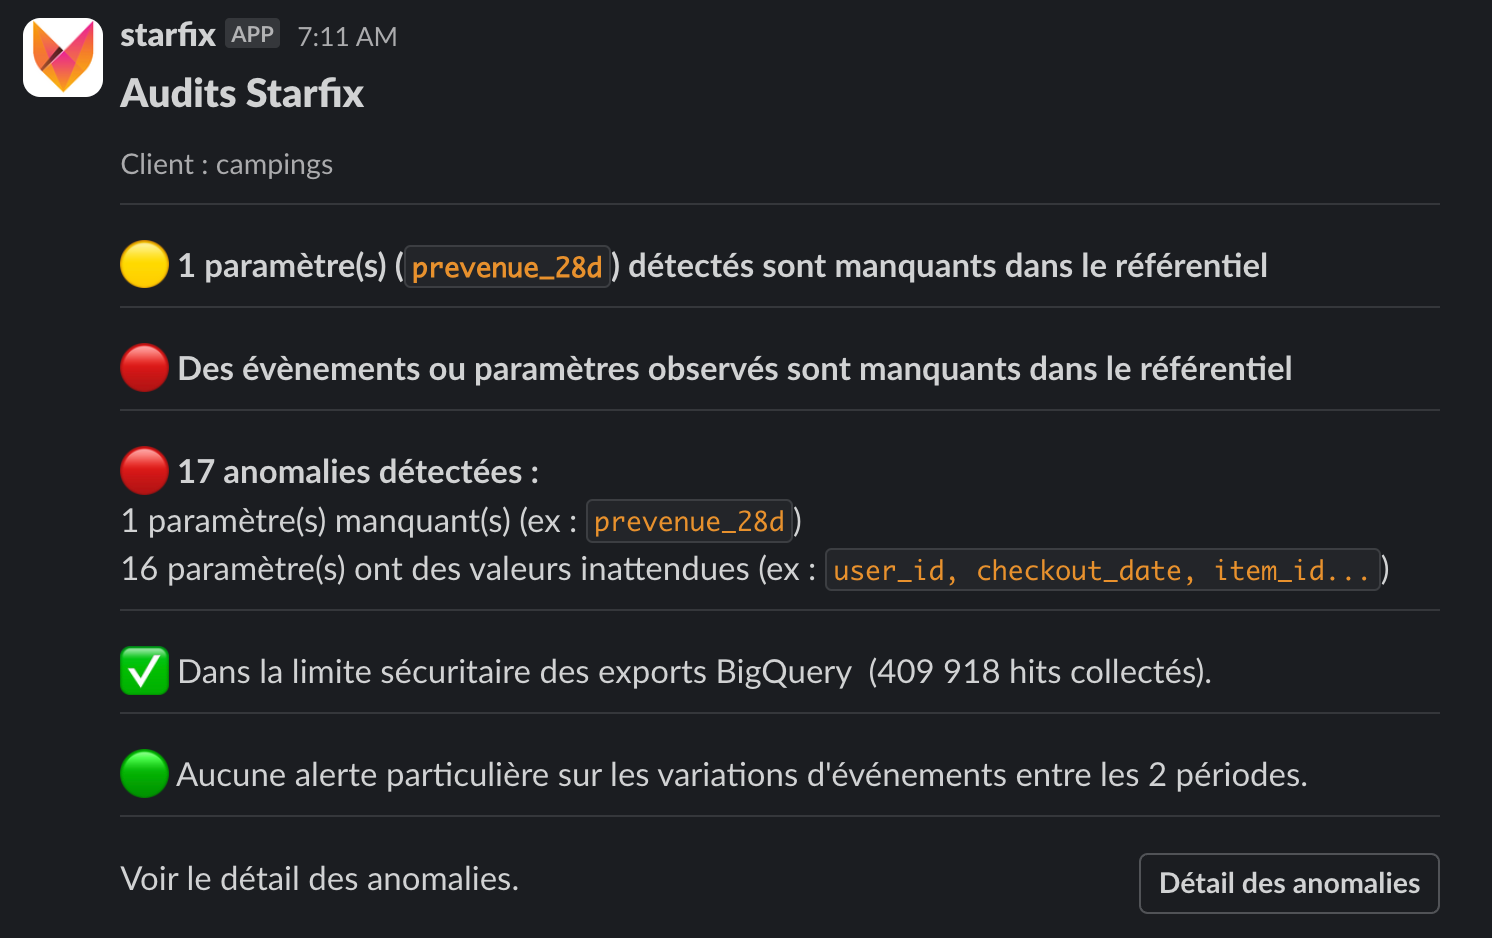
Task: Click the prevenue_28d snippet in the anomalies list
Action: point(690,521)
